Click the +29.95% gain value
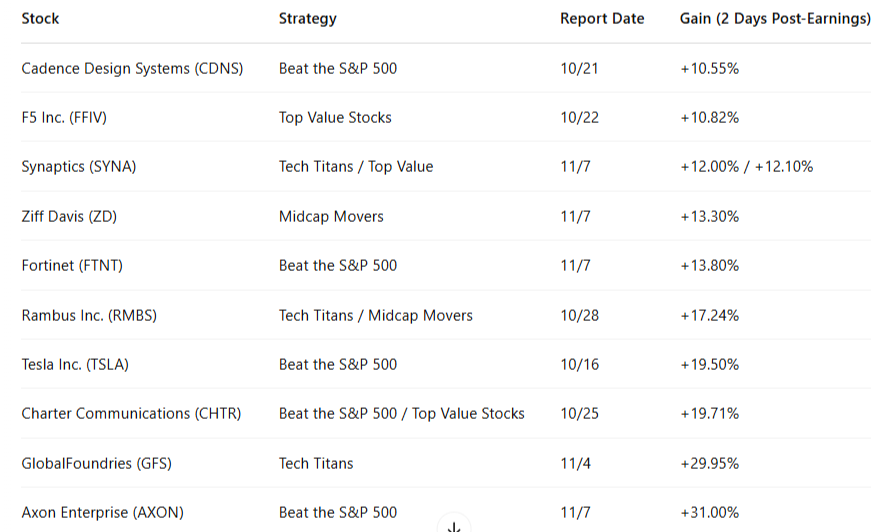The height and width of the screenshot is (532, 873). click(x=709, y=463)
